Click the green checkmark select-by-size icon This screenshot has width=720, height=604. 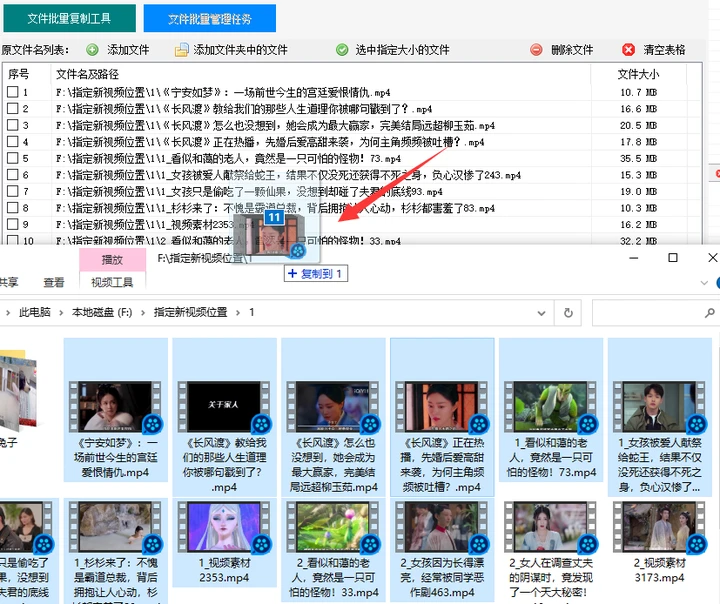[x=342, y=50]
